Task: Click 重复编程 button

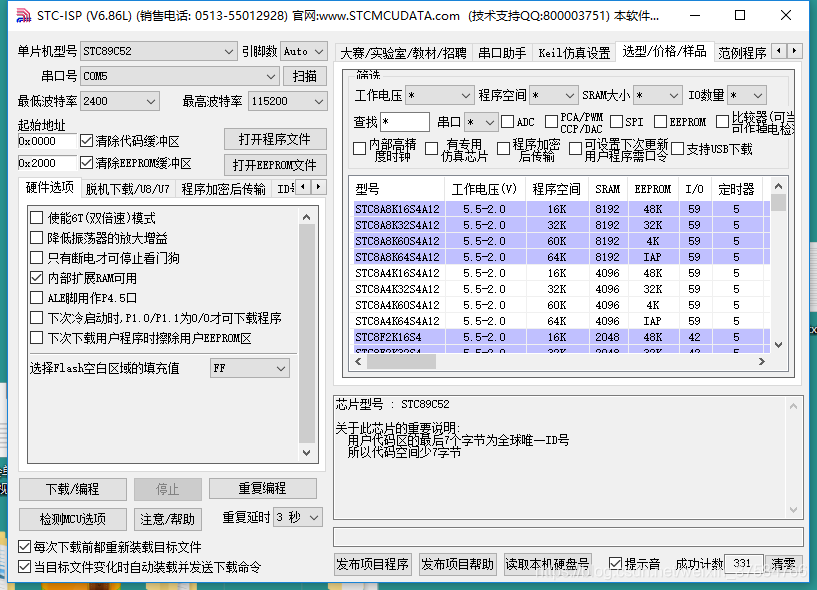Action: (263, 488)
